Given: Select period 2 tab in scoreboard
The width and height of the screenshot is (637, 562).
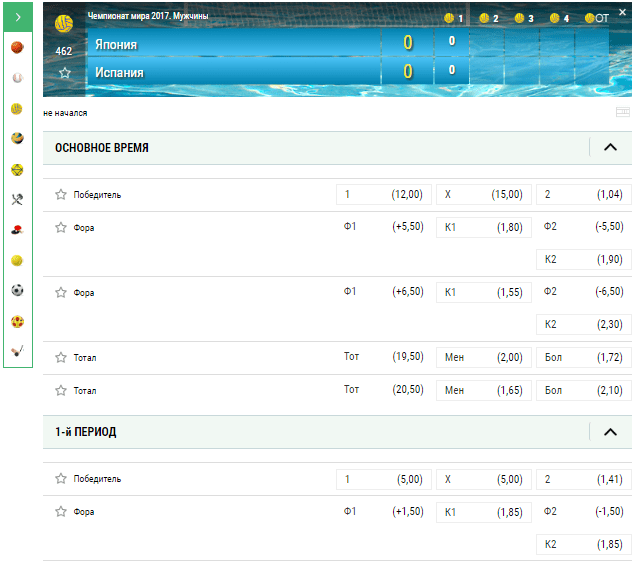Looking at the screenshot, I should pyautogui.click(x=489, y=18).
